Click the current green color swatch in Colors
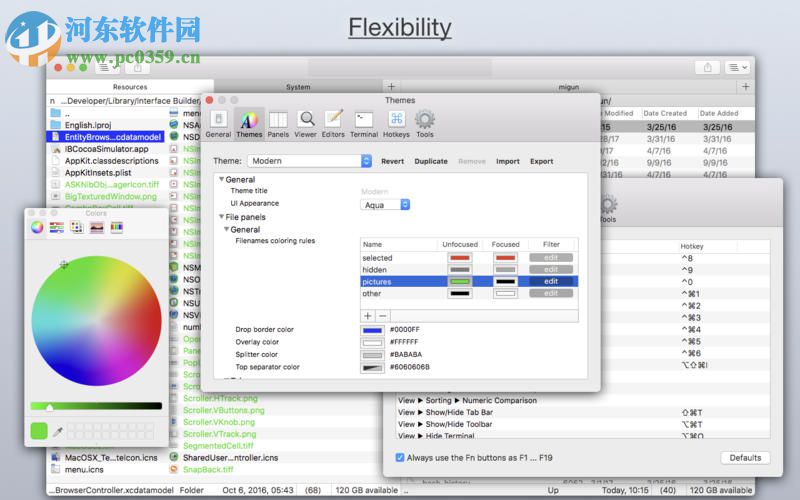Image resolution: width=800 pixels, height=500 pixels. coord(39,431)
